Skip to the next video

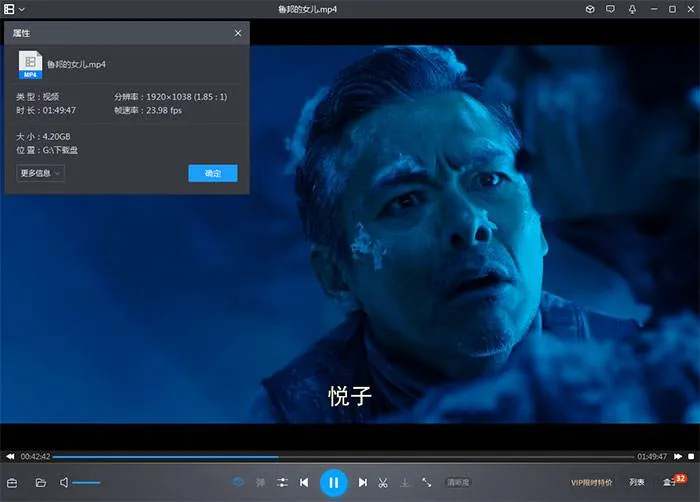pyautogui.click(x=363, y=482)
